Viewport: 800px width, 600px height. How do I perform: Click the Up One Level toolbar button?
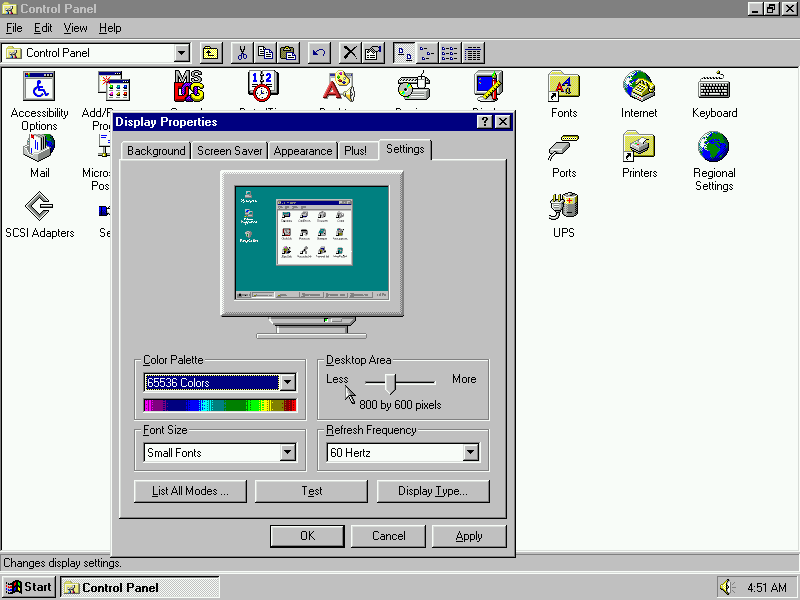211,53
